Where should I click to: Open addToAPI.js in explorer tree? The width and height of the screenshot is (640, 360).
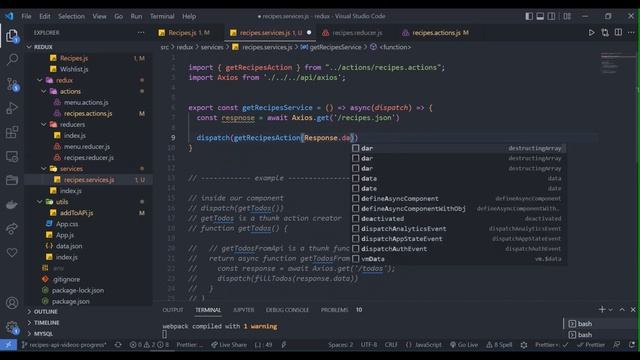[x=76, y=213]
